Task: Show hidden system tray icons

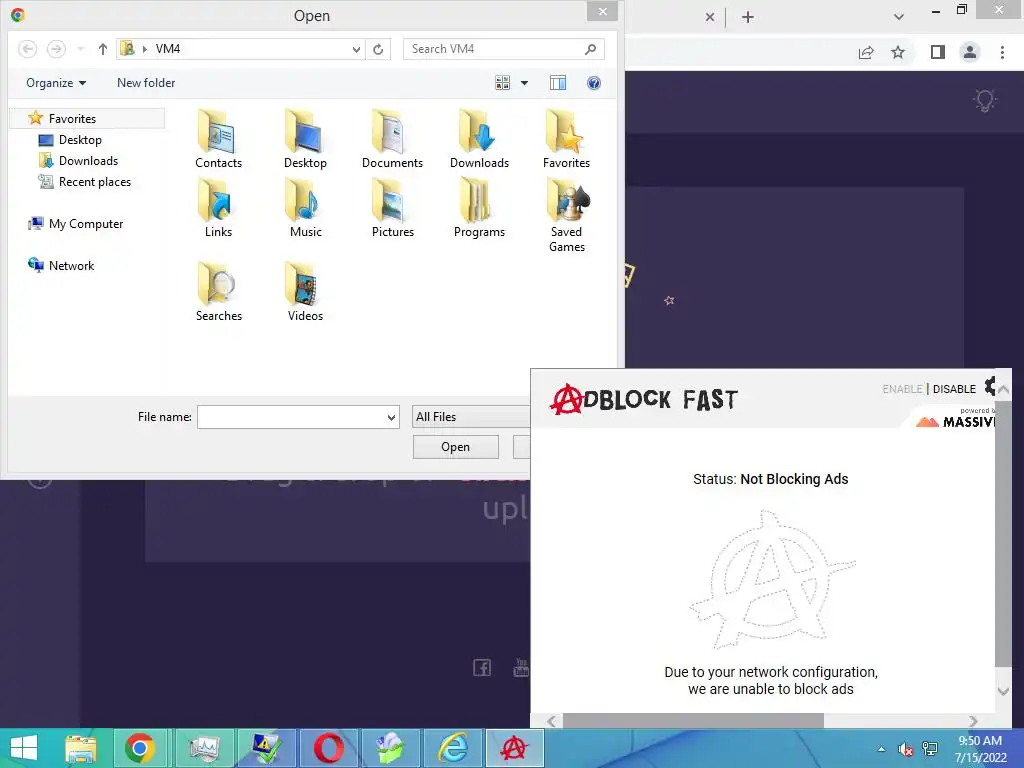Action: [x=882, y=749]
